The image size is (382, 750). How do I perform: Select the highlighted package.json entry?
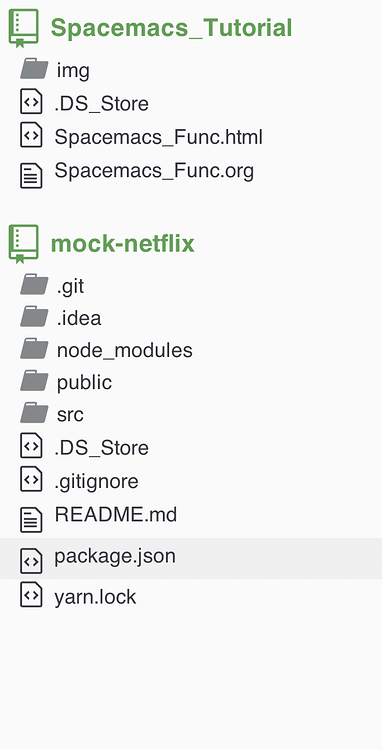click(191, 558)
